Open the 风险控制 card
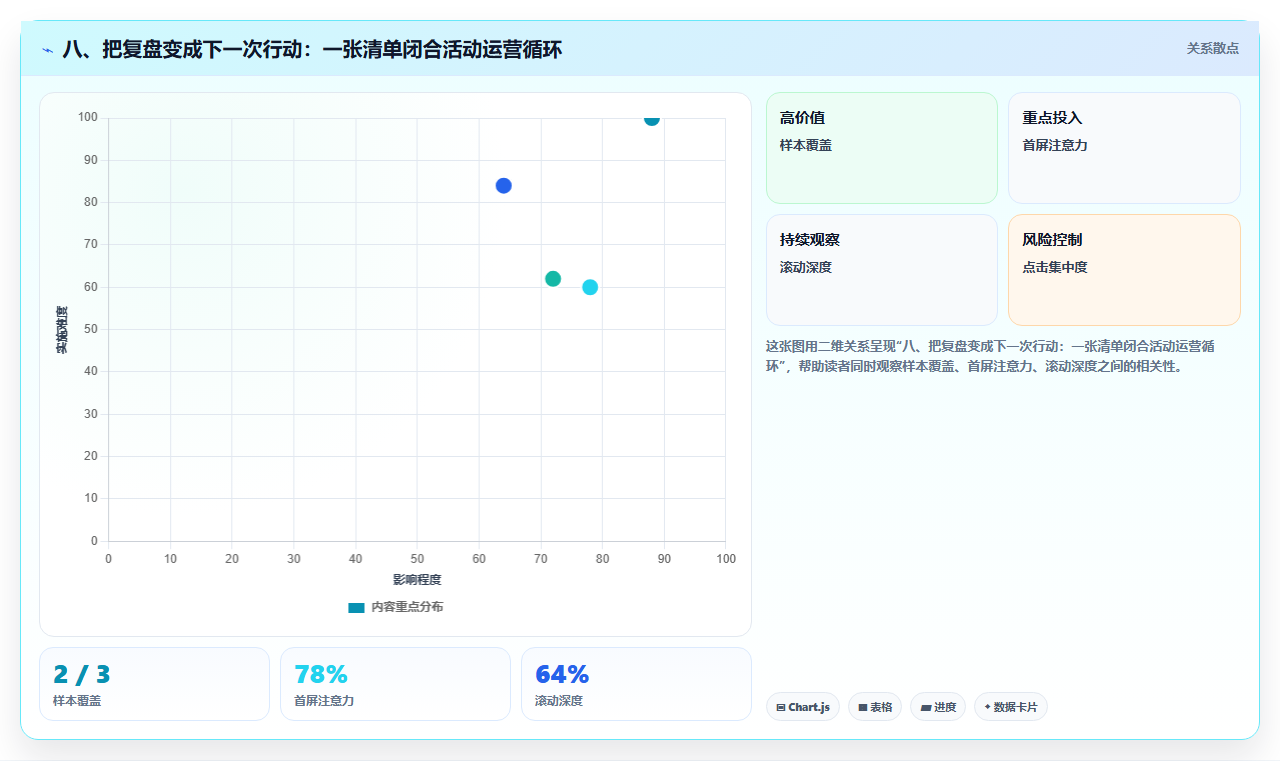Image resolution: width=1280 pixels, height=761 pixels. tap(1124, 270)
